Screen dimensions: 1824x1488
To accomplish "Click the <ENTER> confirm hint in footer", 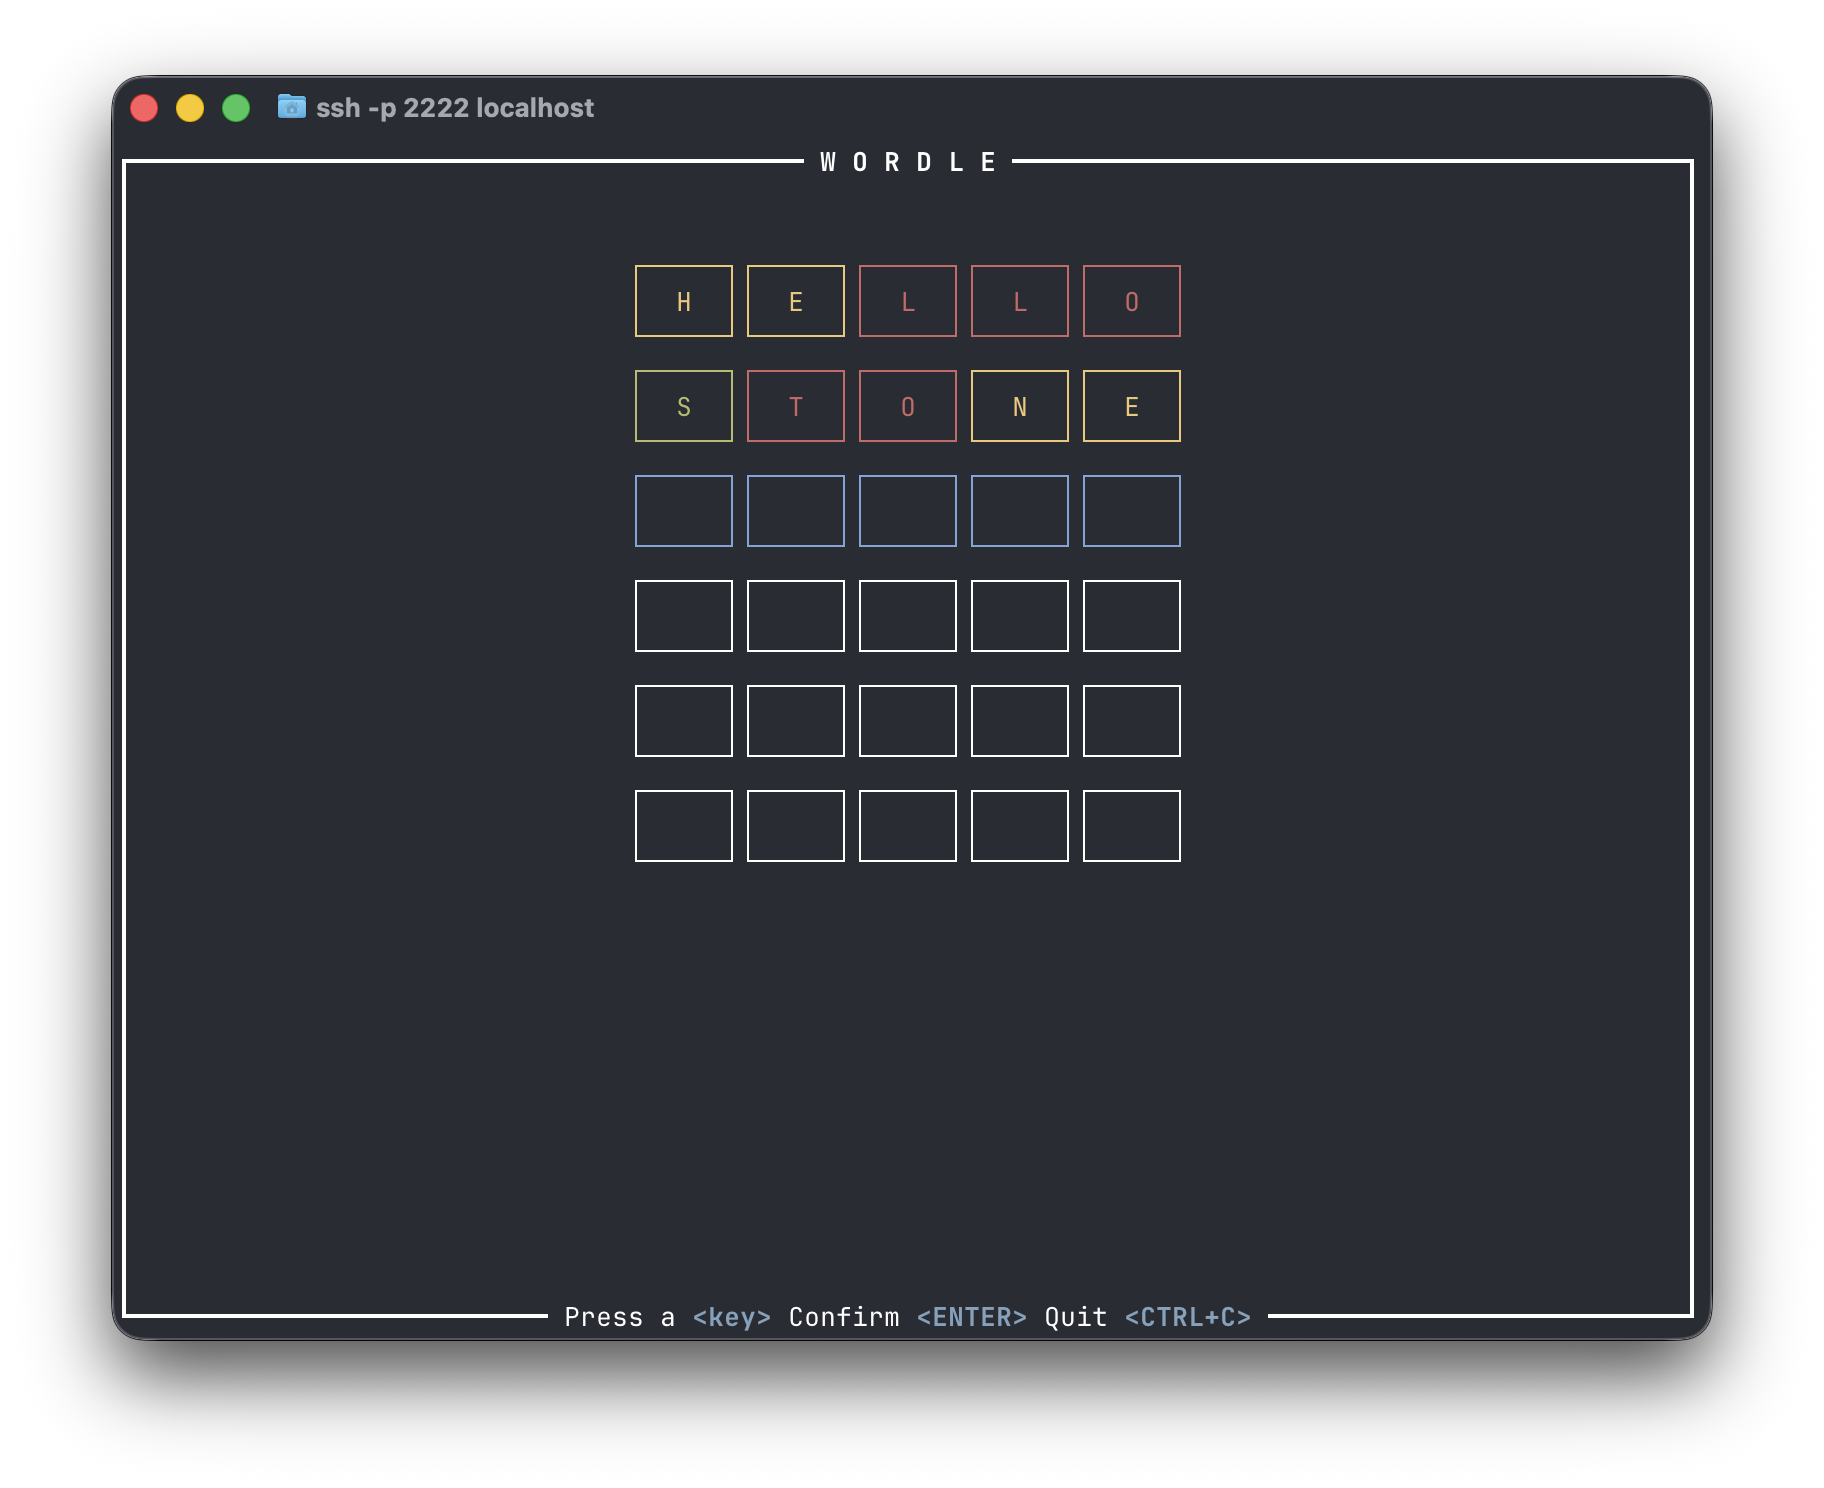I will pos(971,1317).
